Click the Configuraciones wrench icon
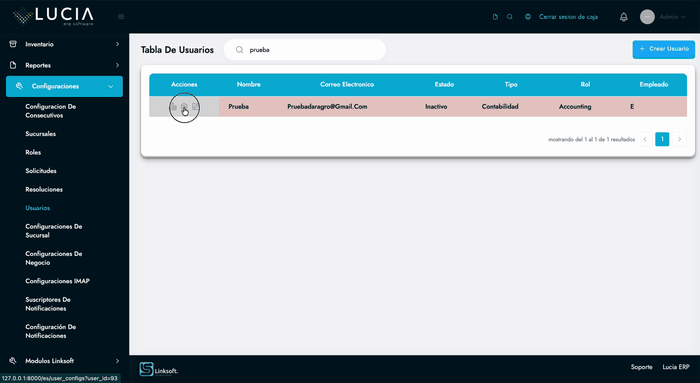The height and width of the screenshot is (383, 700). tap(19, 86)
